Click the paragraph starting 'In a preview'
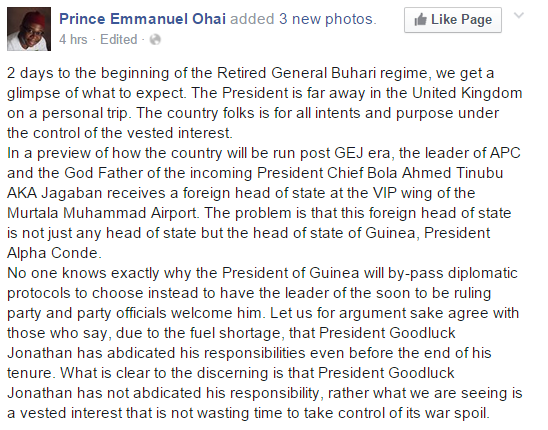Viewport: 548px width, 430px height. point(264,203)
